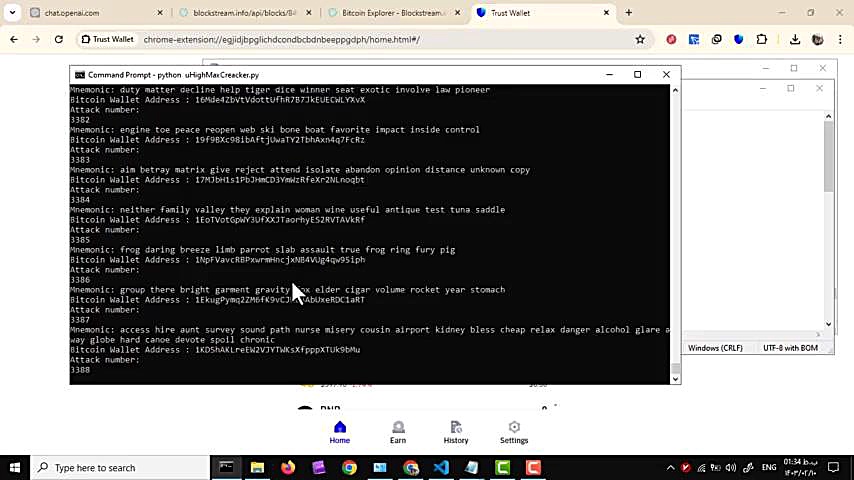Bookmark this page with the star icon
Image resolution: width=854 pixels, height=480 pixels.
tap(640, 39)
